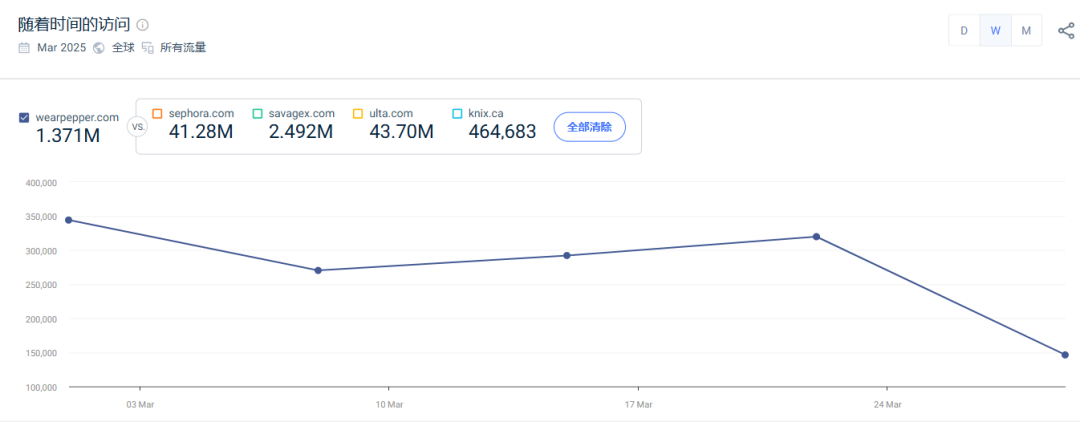Viewport: 1080px width, 422px height.
Task: Check the ulta.com competitor box
Action: pos(358,113)
